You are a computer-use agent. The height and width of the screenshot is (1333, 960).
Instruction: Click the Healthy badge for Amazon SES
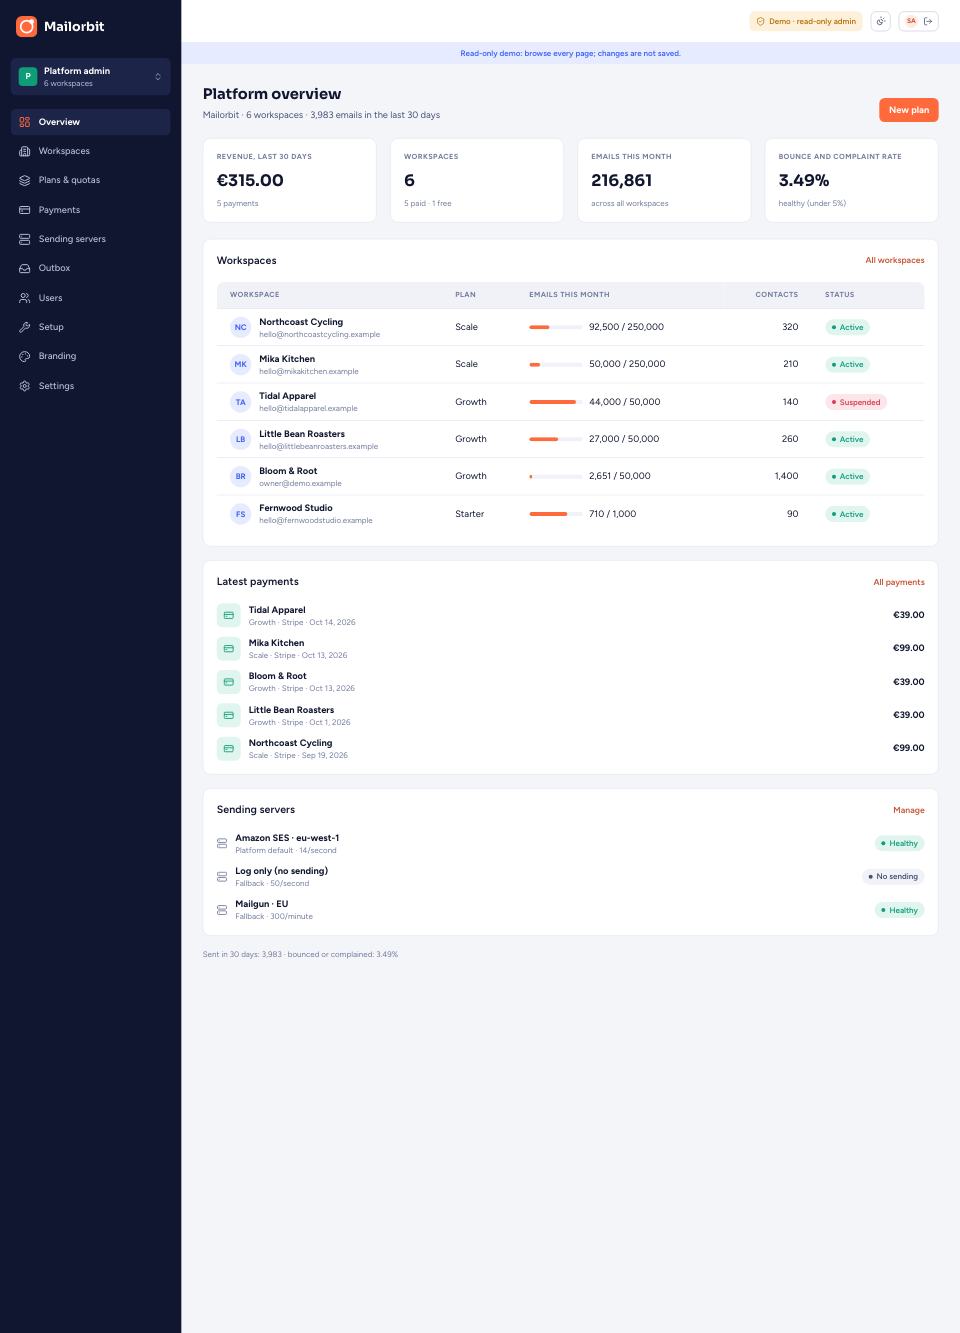pyautogui.click(x=899, y=843)
